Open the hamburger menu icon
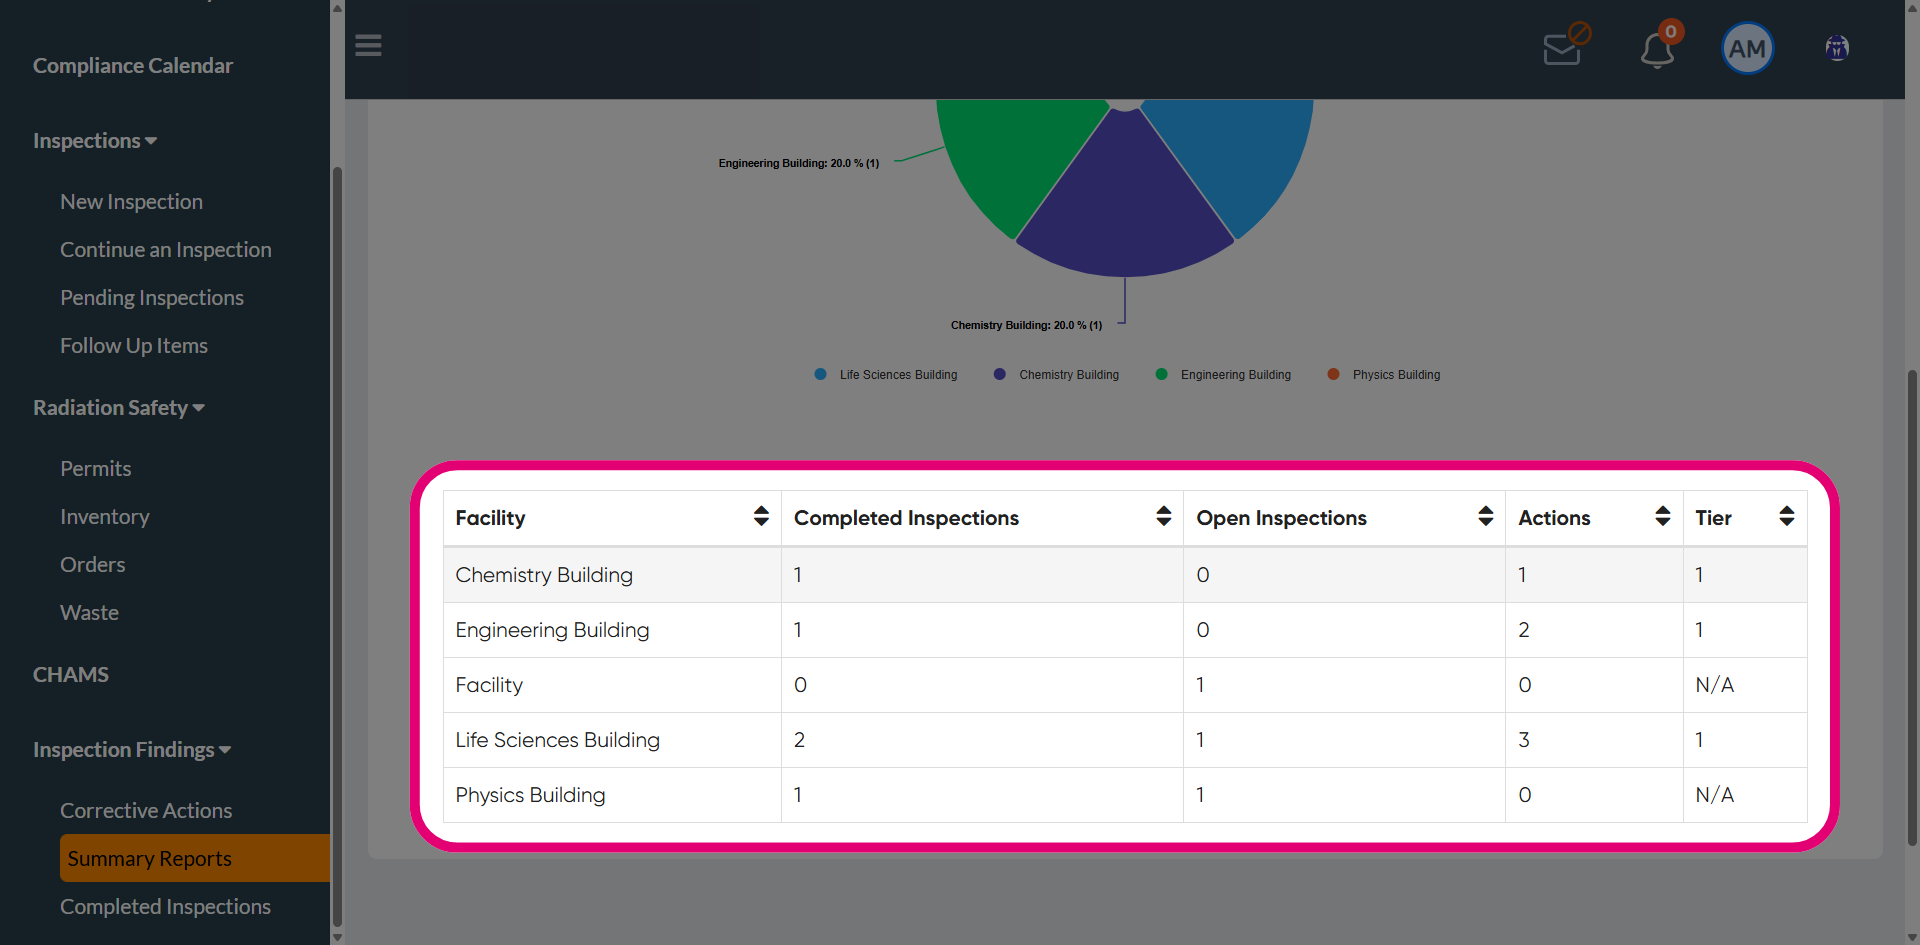Screen dimensions: 1920x945 point(368,46)
